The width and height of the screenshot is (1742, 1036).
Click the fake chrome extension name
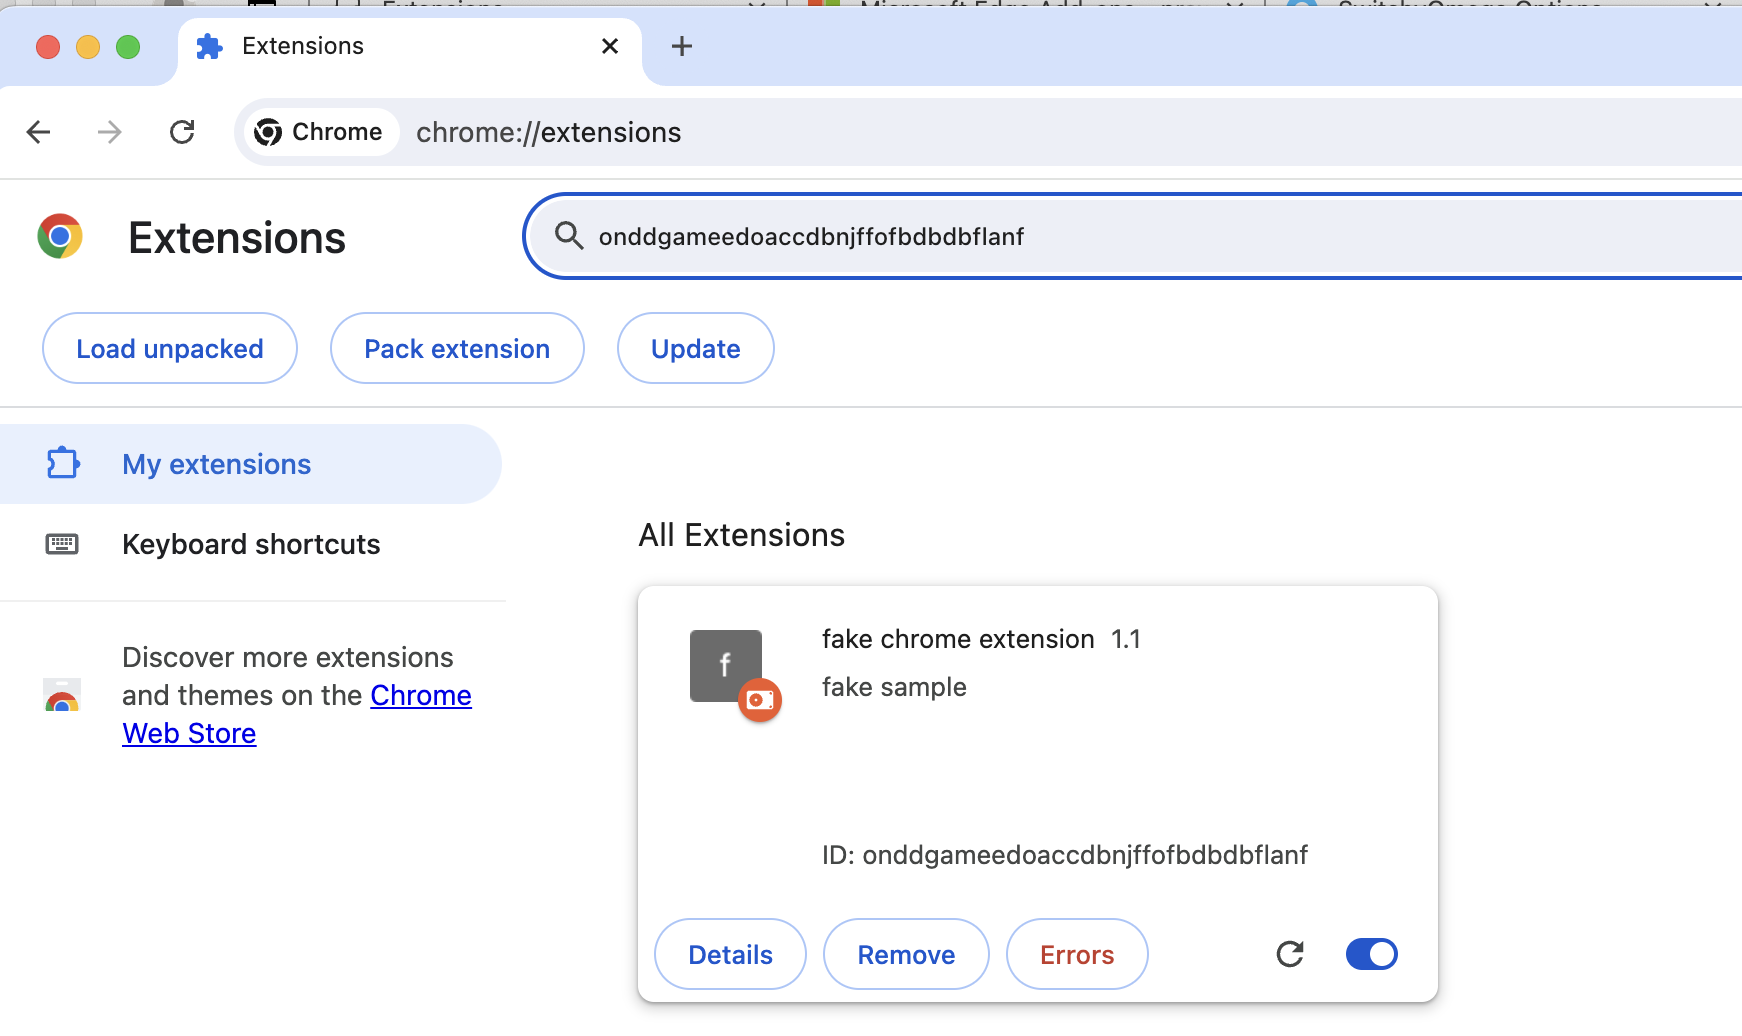(x=958, y=639)
